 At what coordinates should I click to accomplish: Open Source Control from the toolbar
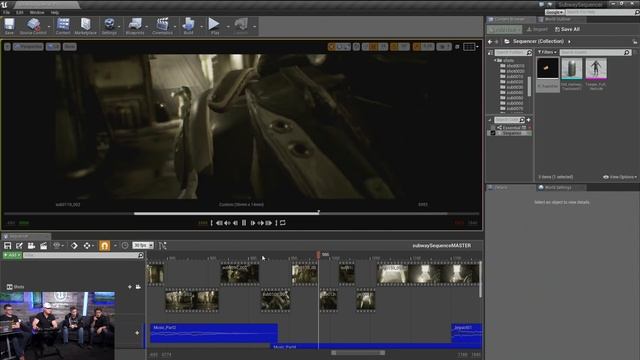coord(33,26)
